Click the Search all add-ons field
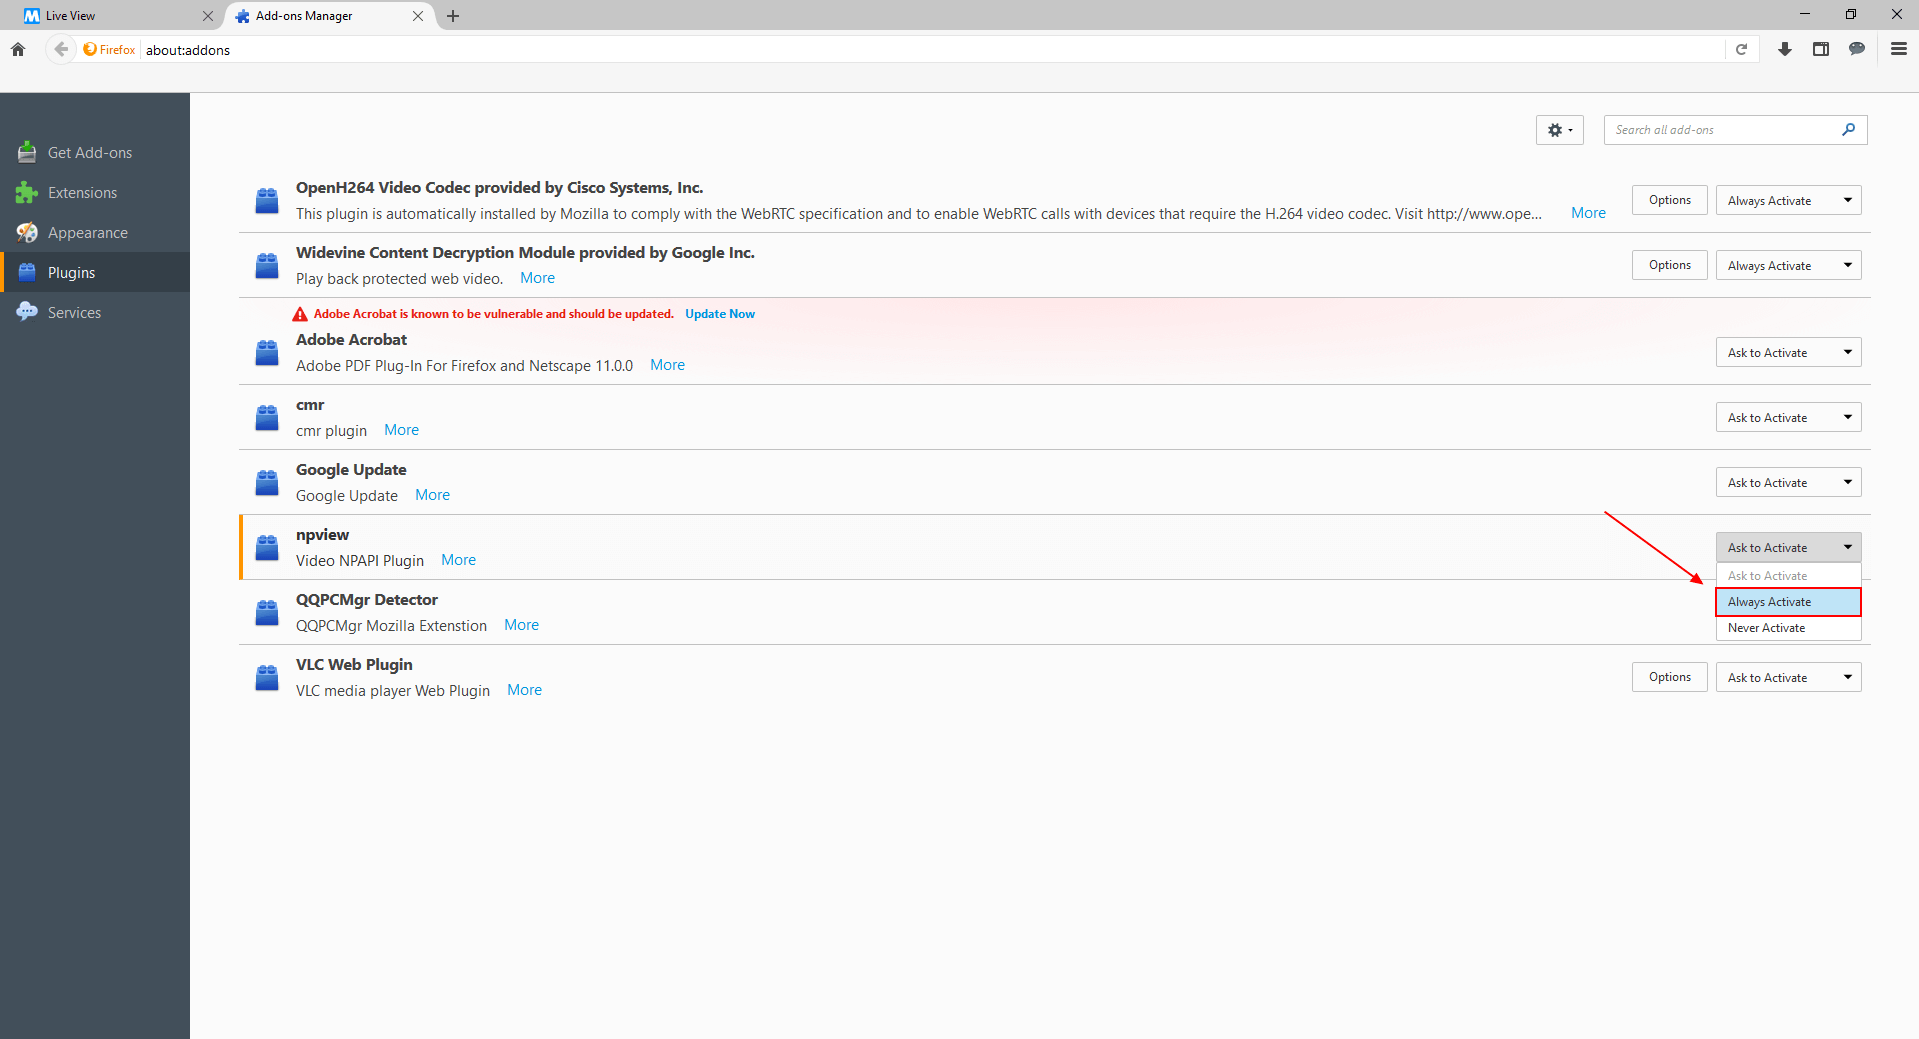 click(1735, 130)
